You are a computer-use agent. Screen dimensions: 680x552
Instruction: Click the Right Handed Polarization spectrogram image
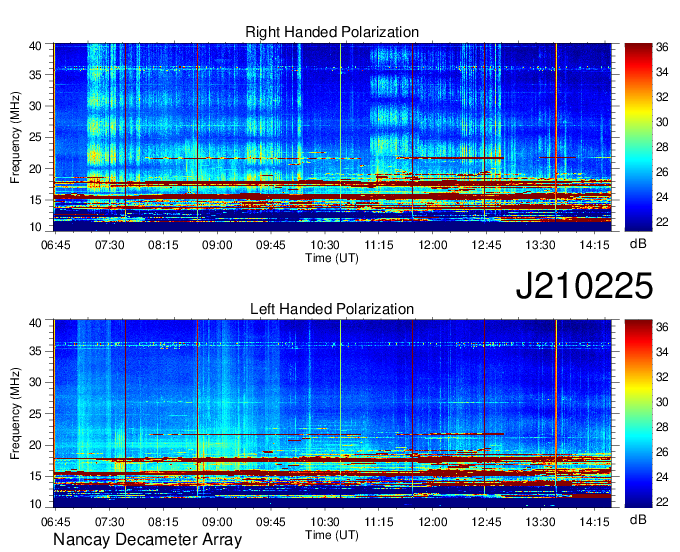pos(333,137)
